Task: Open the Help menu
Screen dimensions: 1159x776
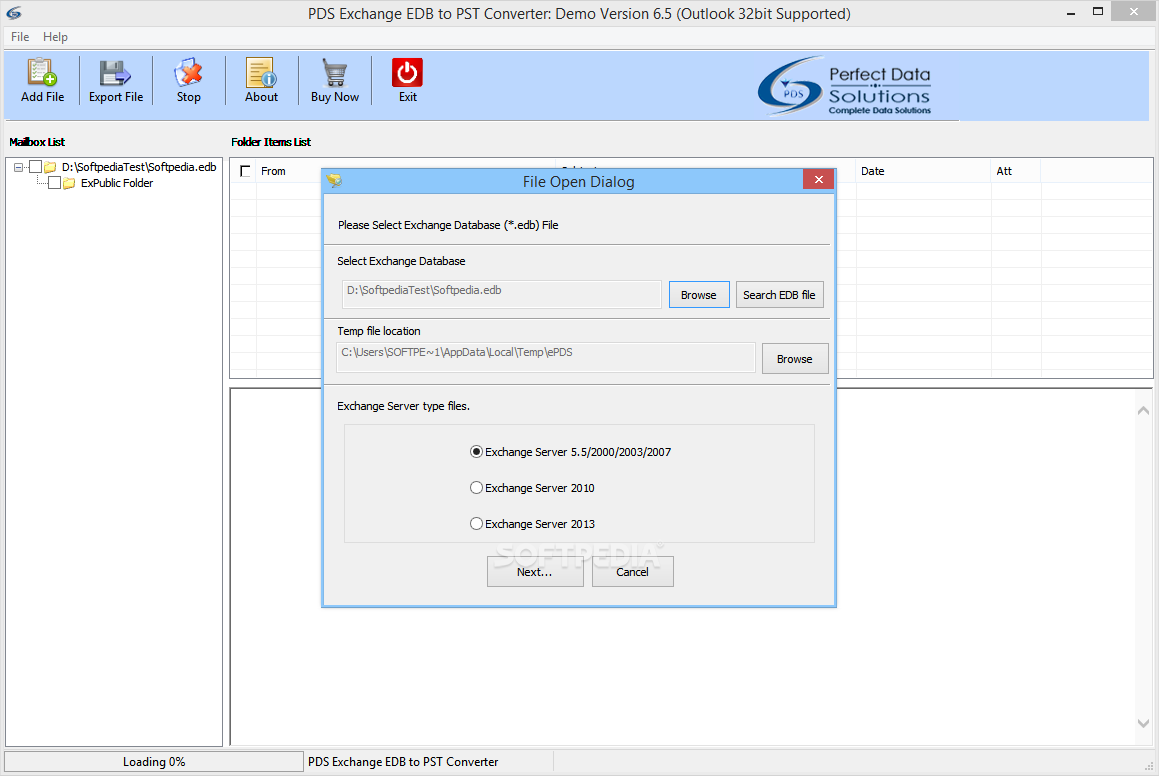Action: 55,37
